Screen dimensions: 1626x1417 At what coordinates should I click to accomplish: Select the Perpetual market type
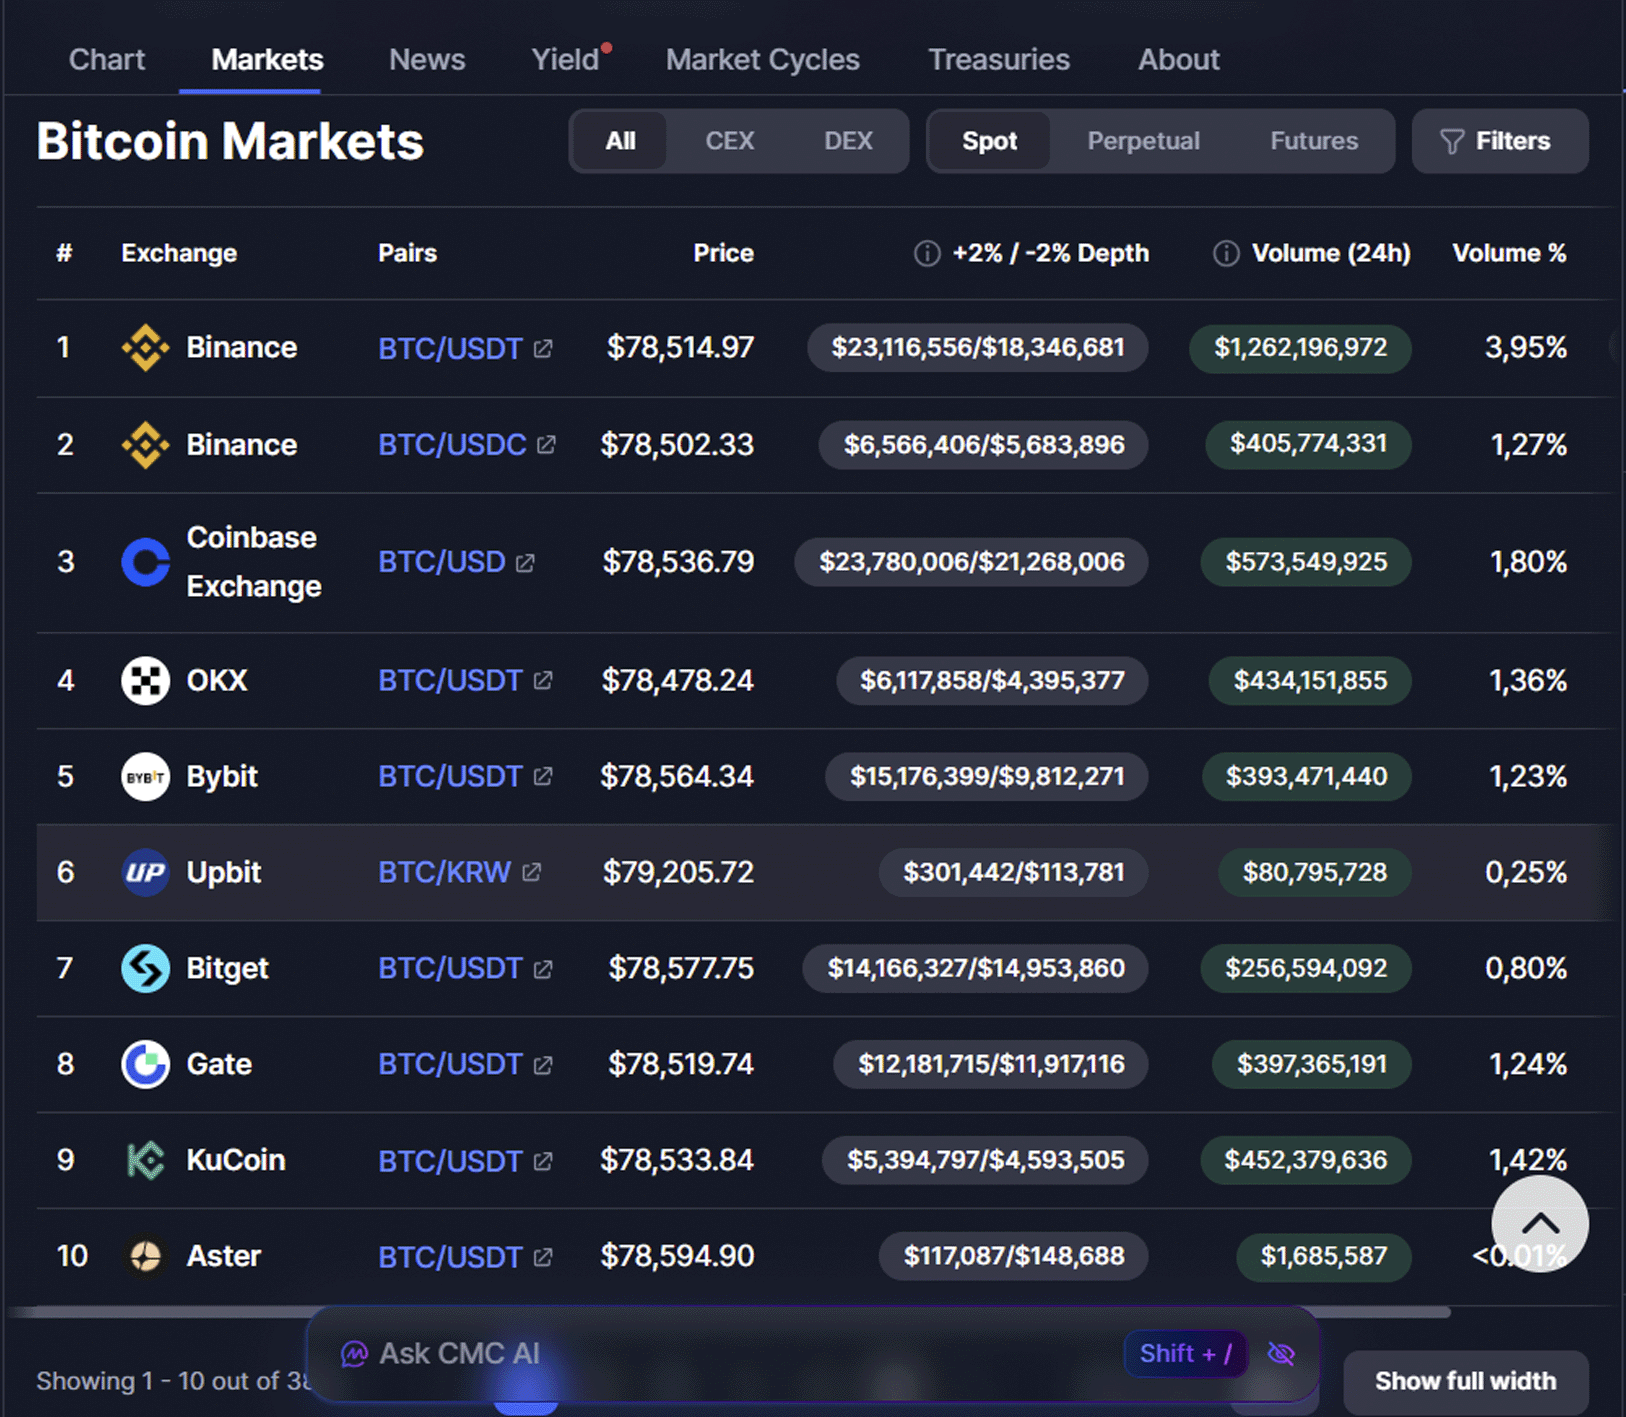[1143, 141]
